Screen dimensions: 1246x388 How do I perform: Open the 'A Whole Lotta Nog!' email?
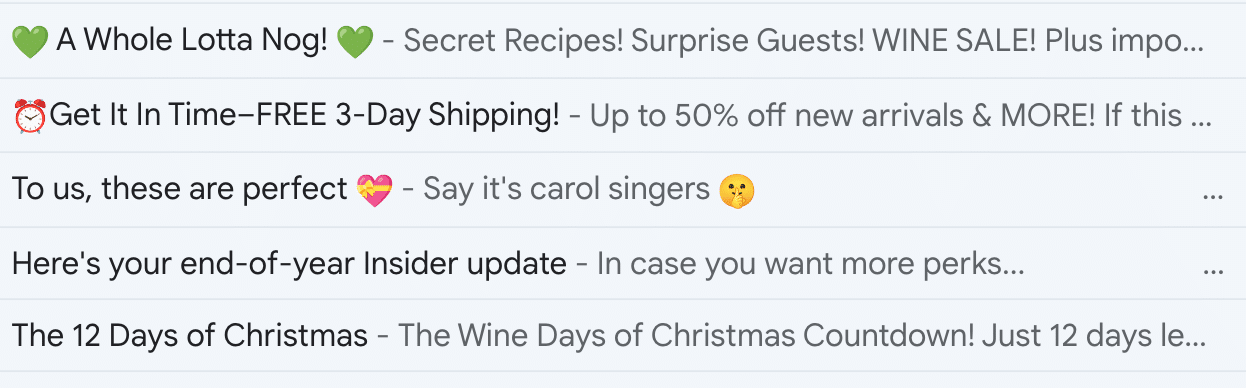(623, 41)
